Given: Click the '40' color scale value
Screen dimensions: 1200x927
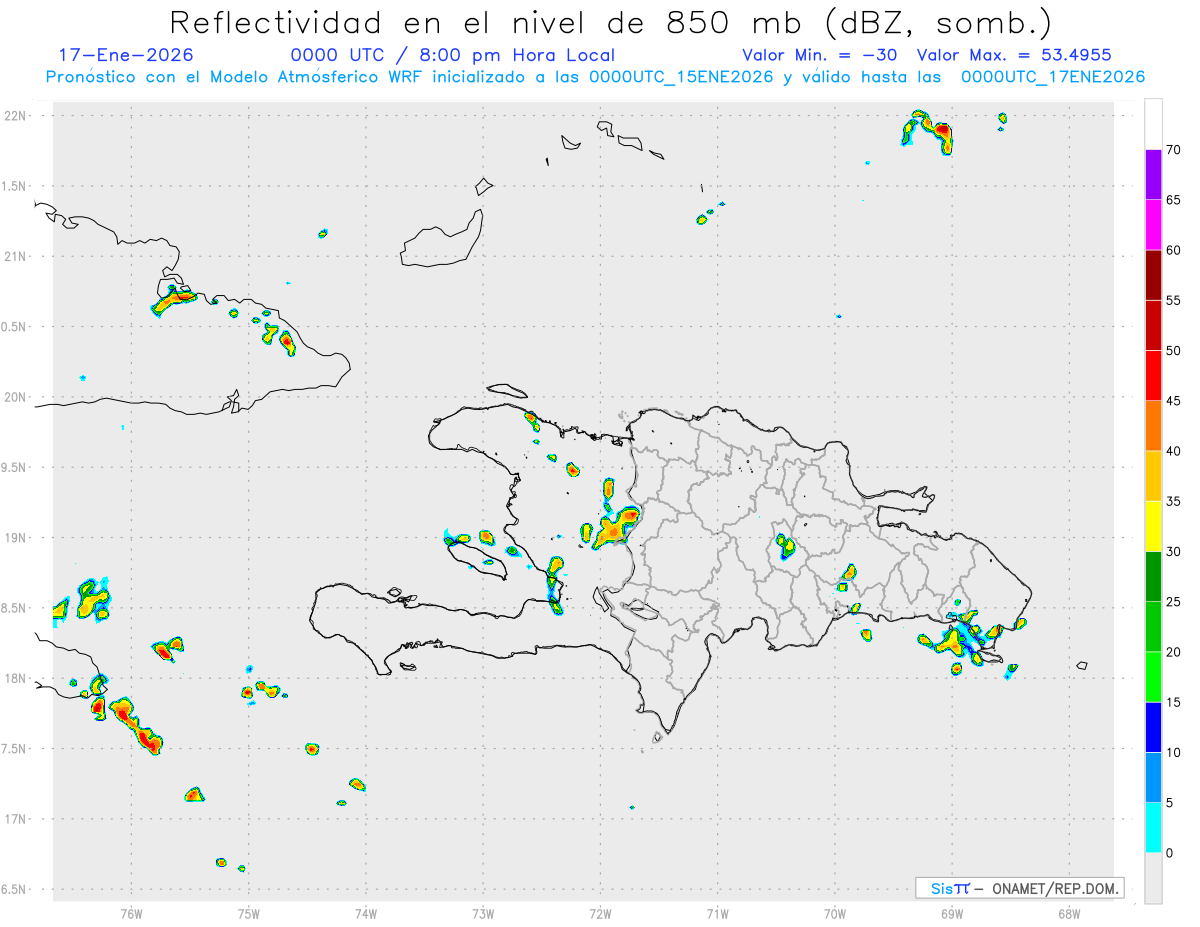Looking at the screenshot, I should [1173, 451].
